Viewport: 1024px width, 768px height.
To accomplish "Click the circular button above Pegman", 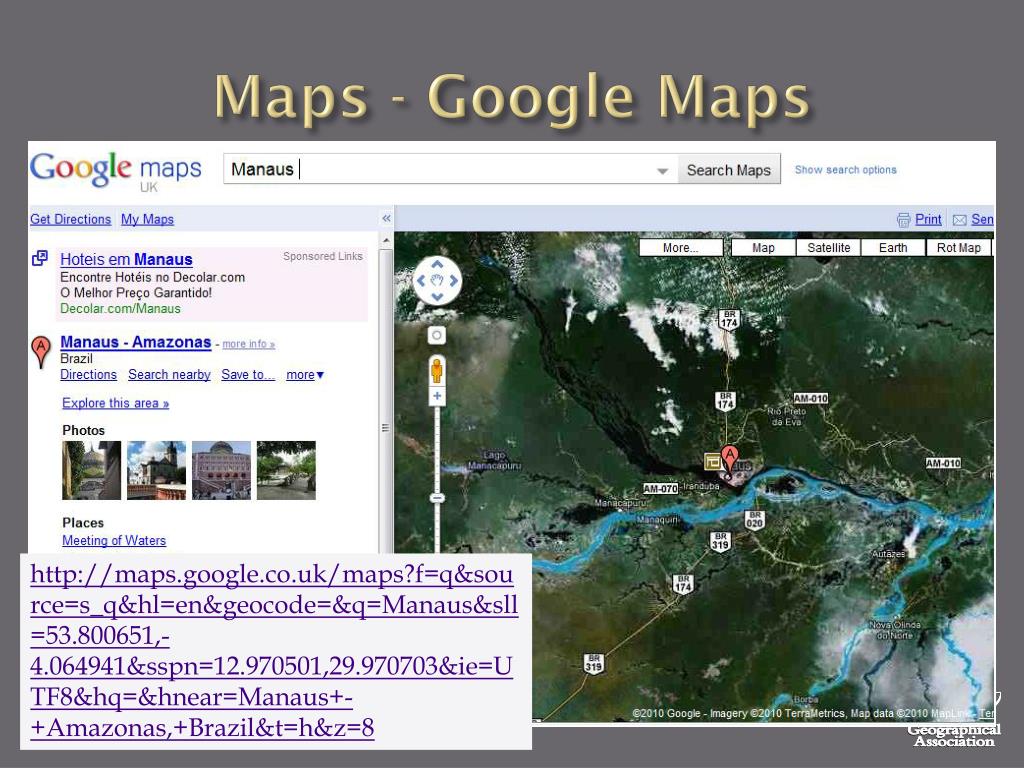I will click(x=436, y=335).
